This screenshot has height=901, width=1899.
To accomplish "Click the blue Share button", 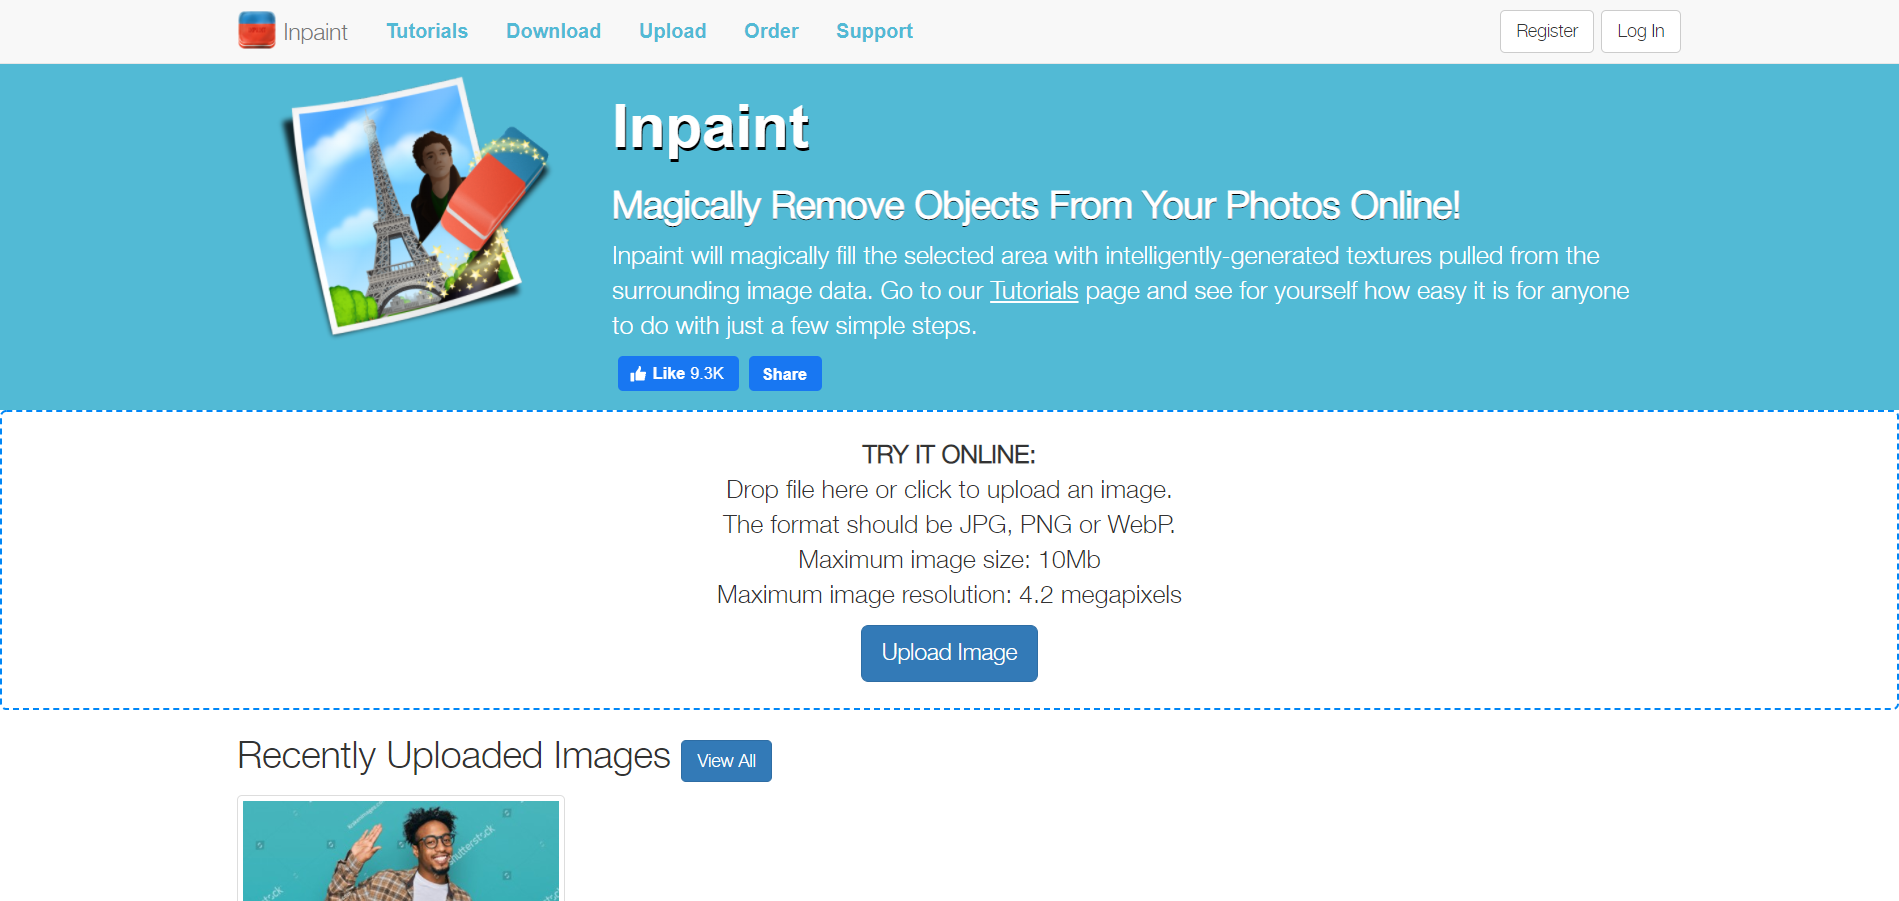I will (x=785, y=374).
